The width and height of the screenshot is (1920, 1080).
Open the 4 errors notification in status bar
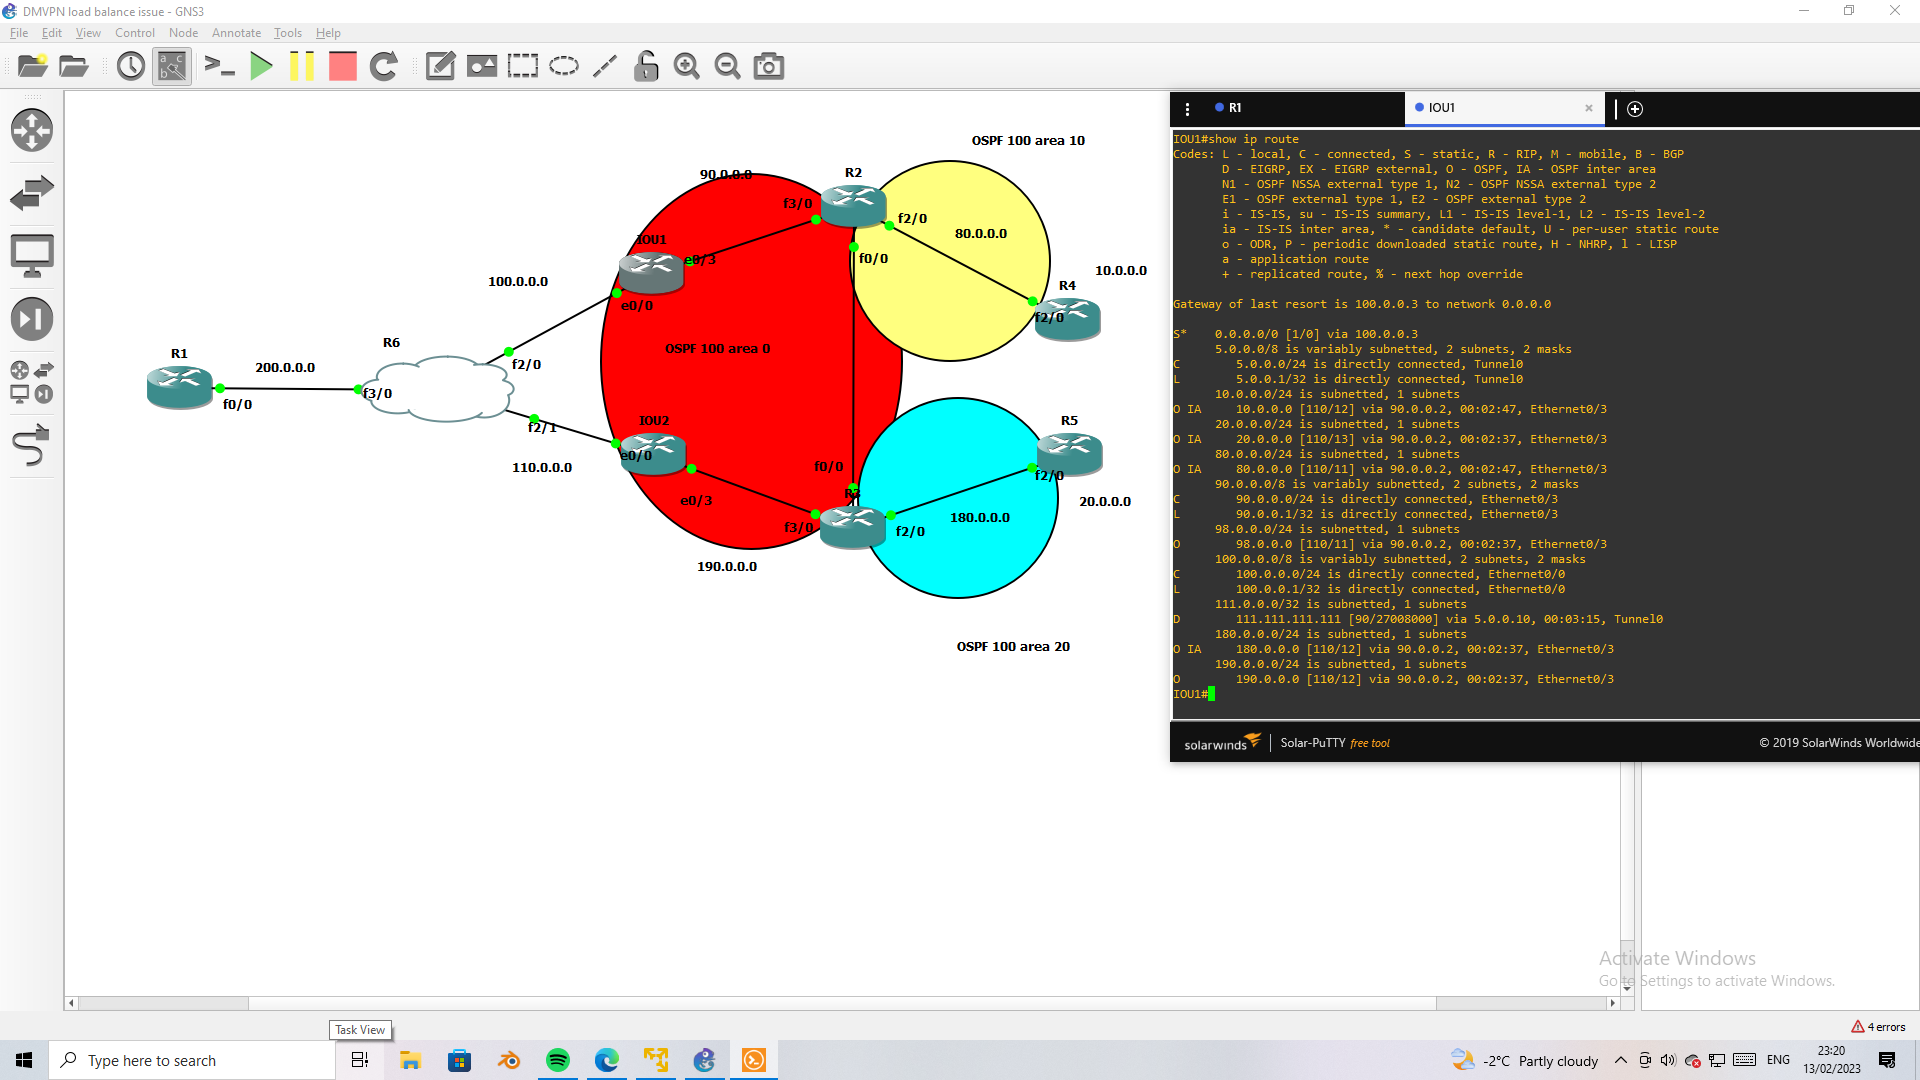[1878, 1027]
